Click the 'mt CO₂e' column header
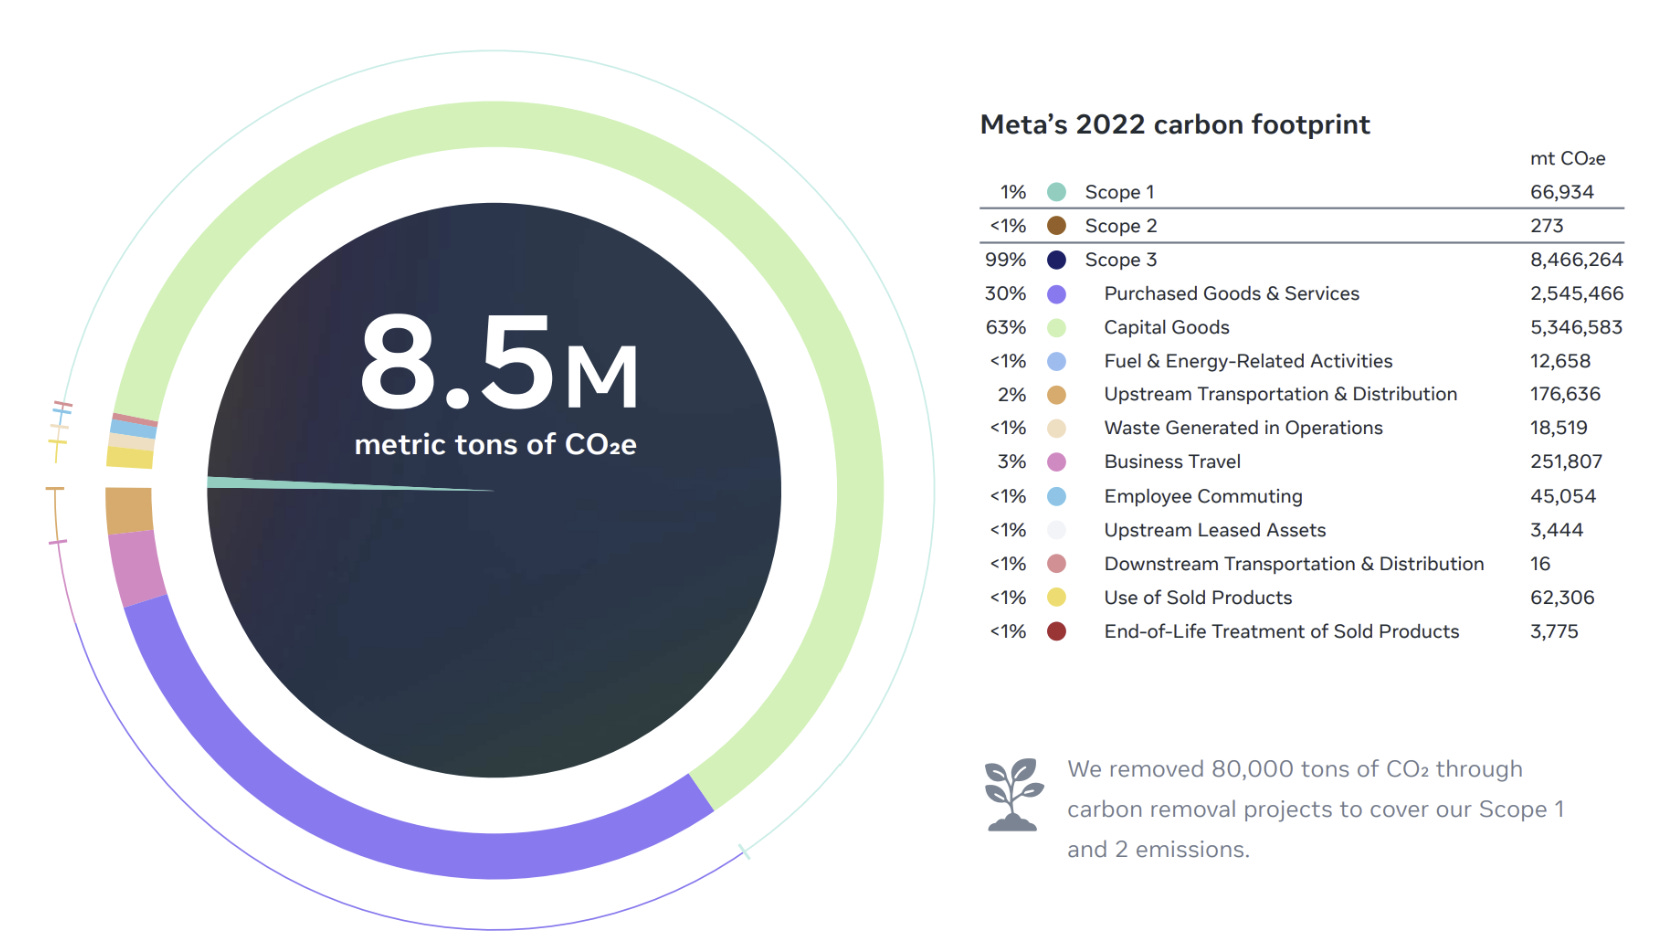Viewport: 1664px width, 938px height. click(x=1567, y=158)
